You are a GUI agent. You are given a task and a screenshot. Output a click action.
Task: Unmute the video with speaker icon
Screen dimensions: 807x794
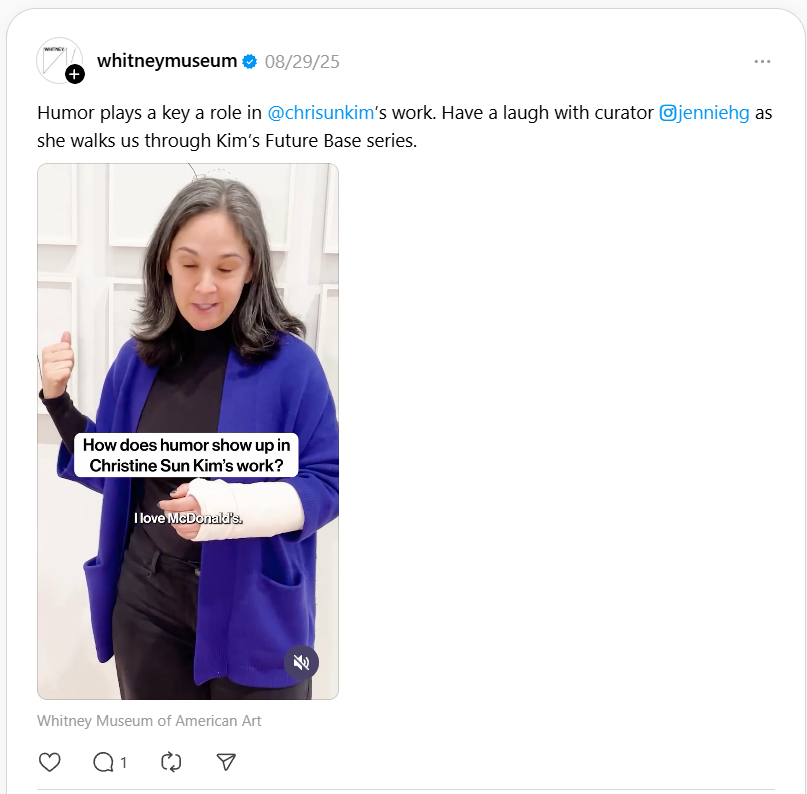tap(302, 663)
